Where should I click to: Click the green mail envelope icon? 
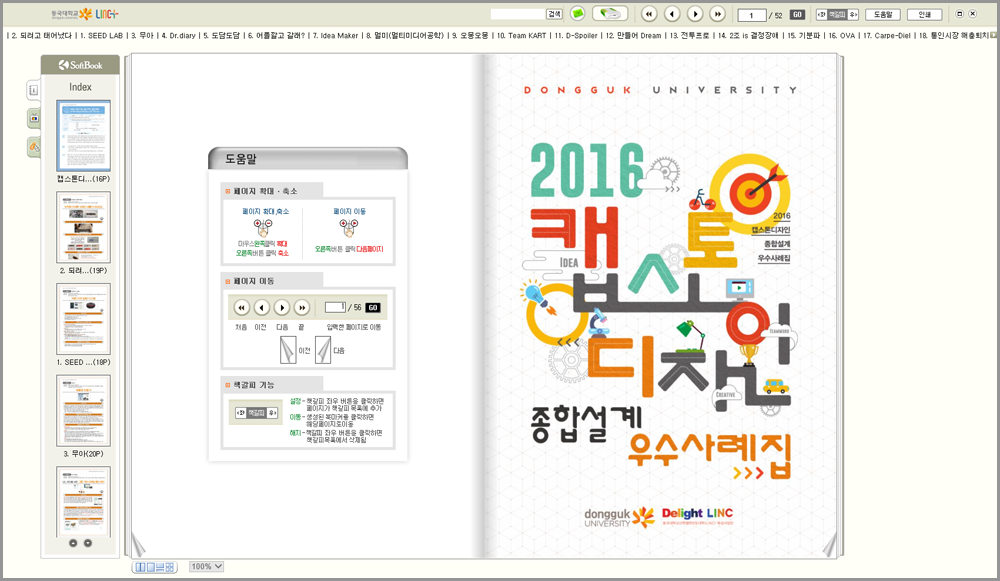pos(578,13)
